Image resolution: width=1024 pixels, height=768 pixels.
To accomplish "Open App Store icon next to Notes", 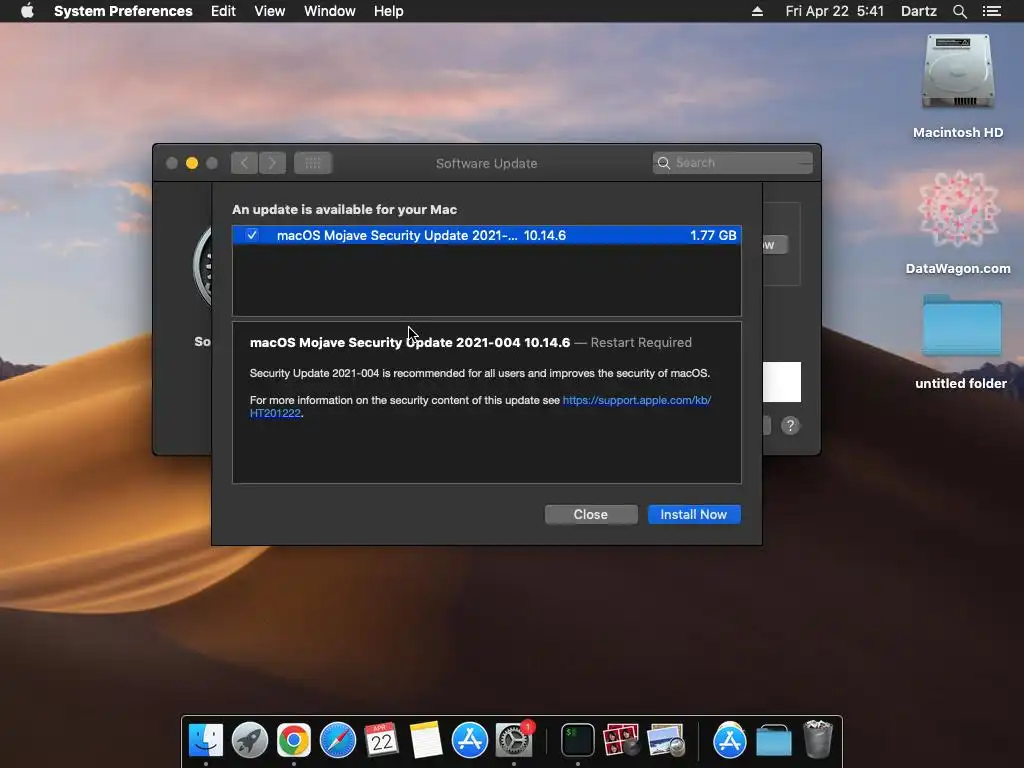I will click(x=470, y=740).
